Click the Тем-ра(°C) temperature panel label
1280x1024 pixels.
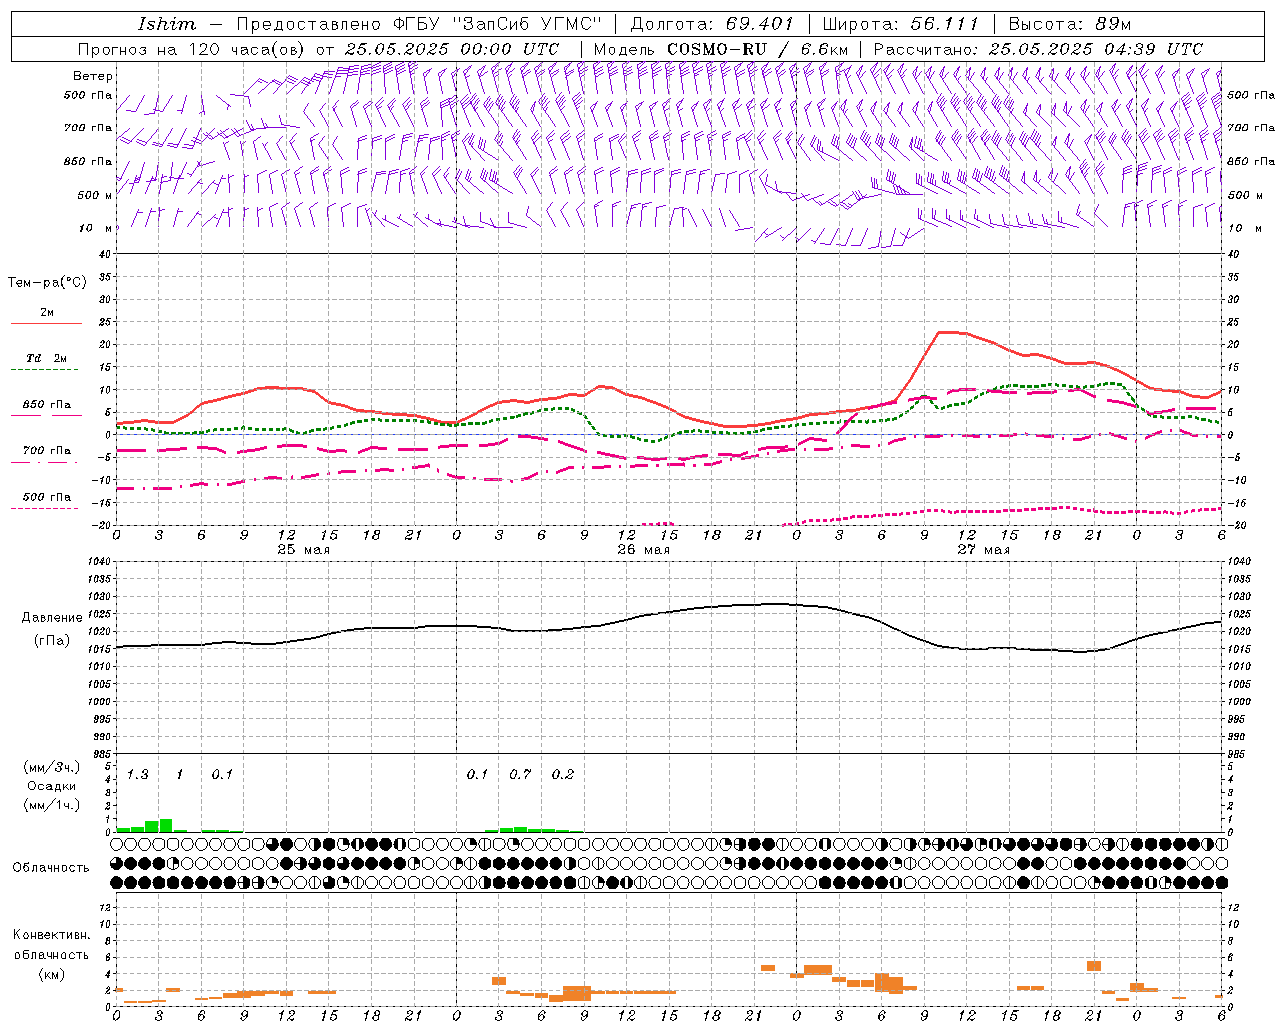coord(47,283)
